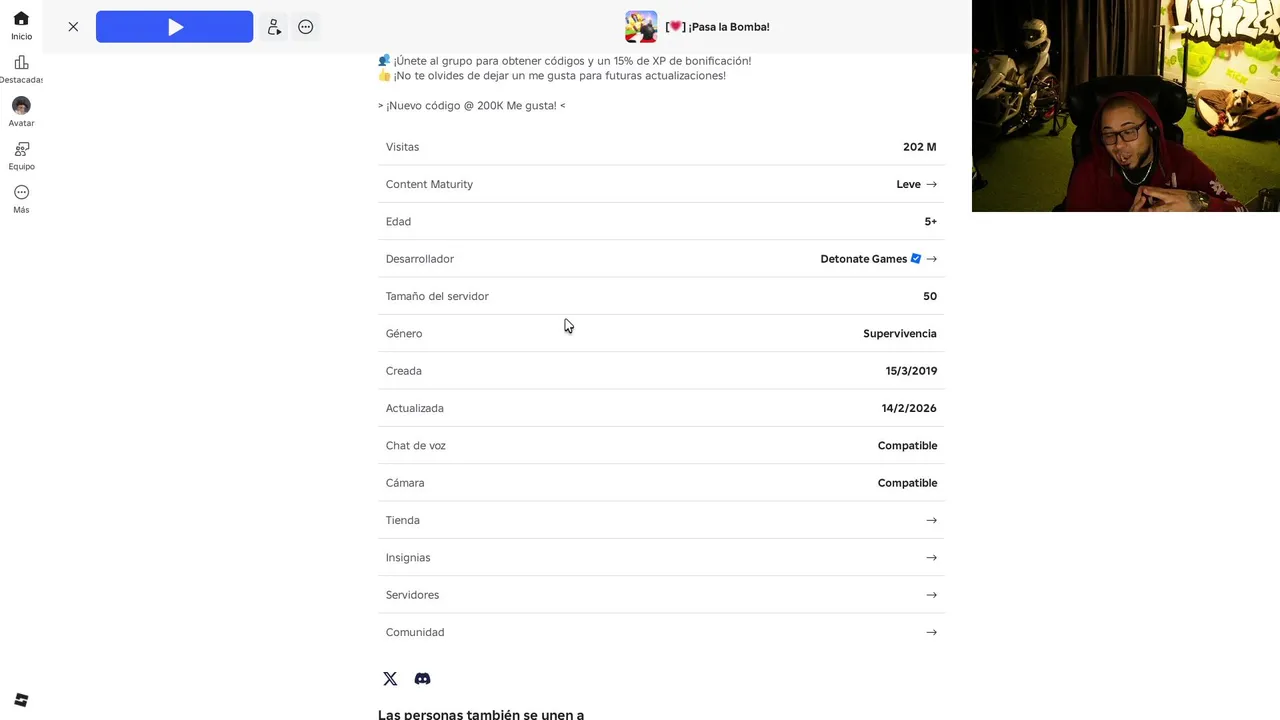Open the more options ellipsis menu
The width and height of the screenshot is (1280, 720).
(x=306, y=27)
